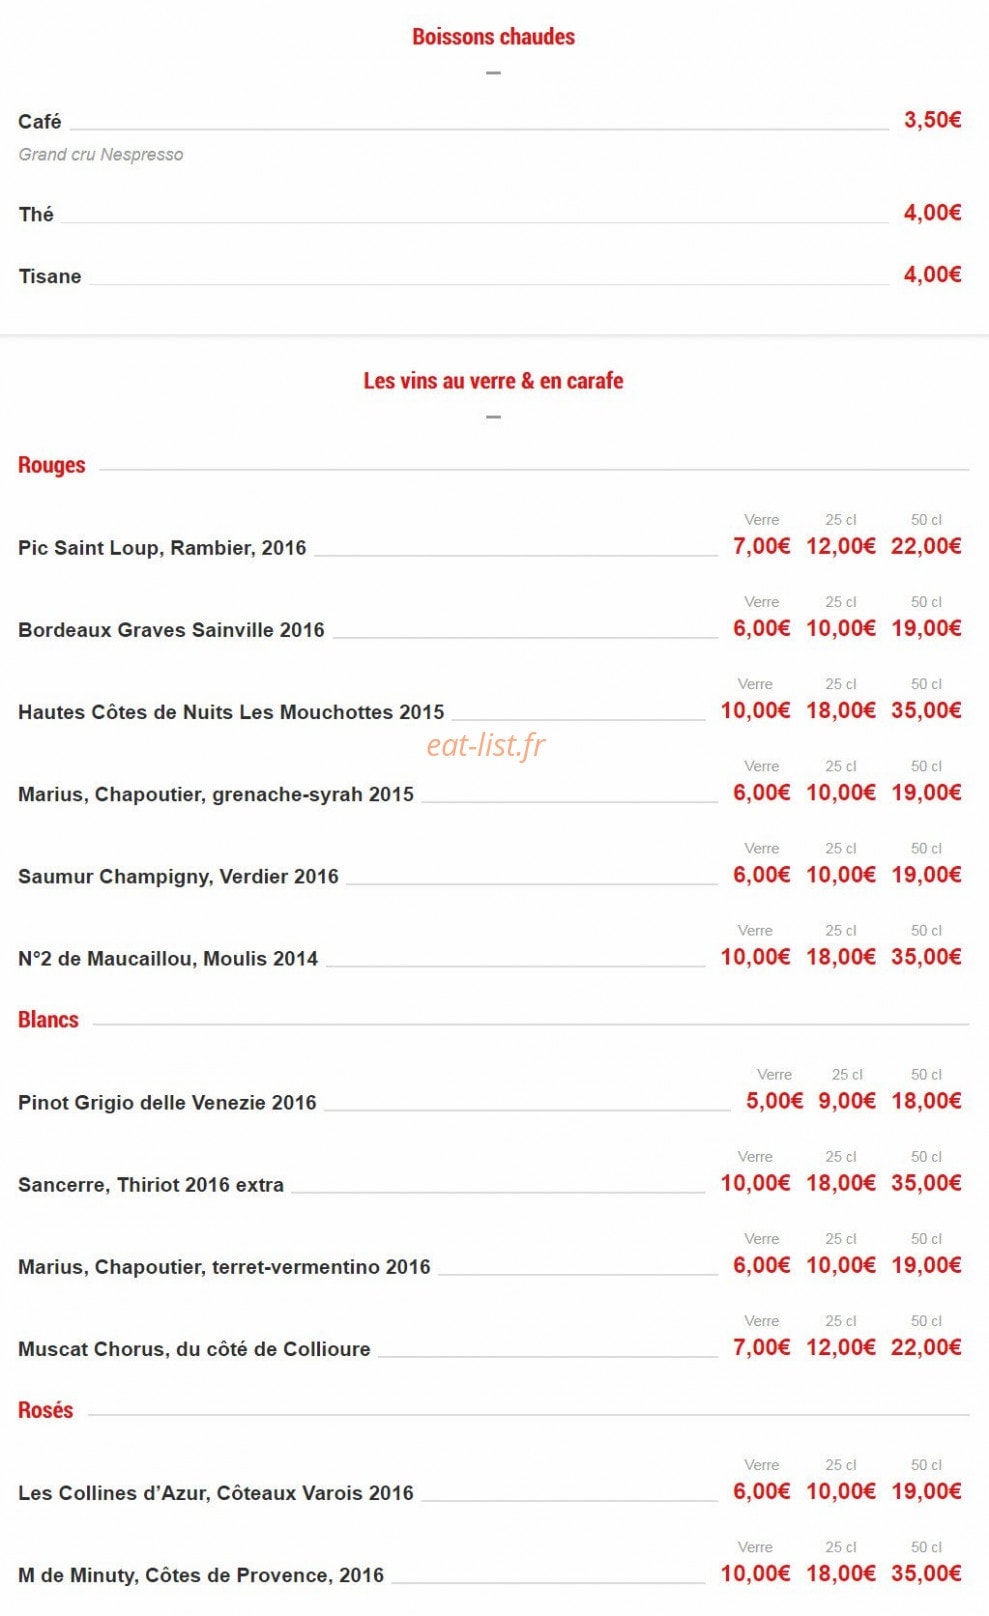
Task: Click the 3,50€ price for Café
Action: [932, 120]
